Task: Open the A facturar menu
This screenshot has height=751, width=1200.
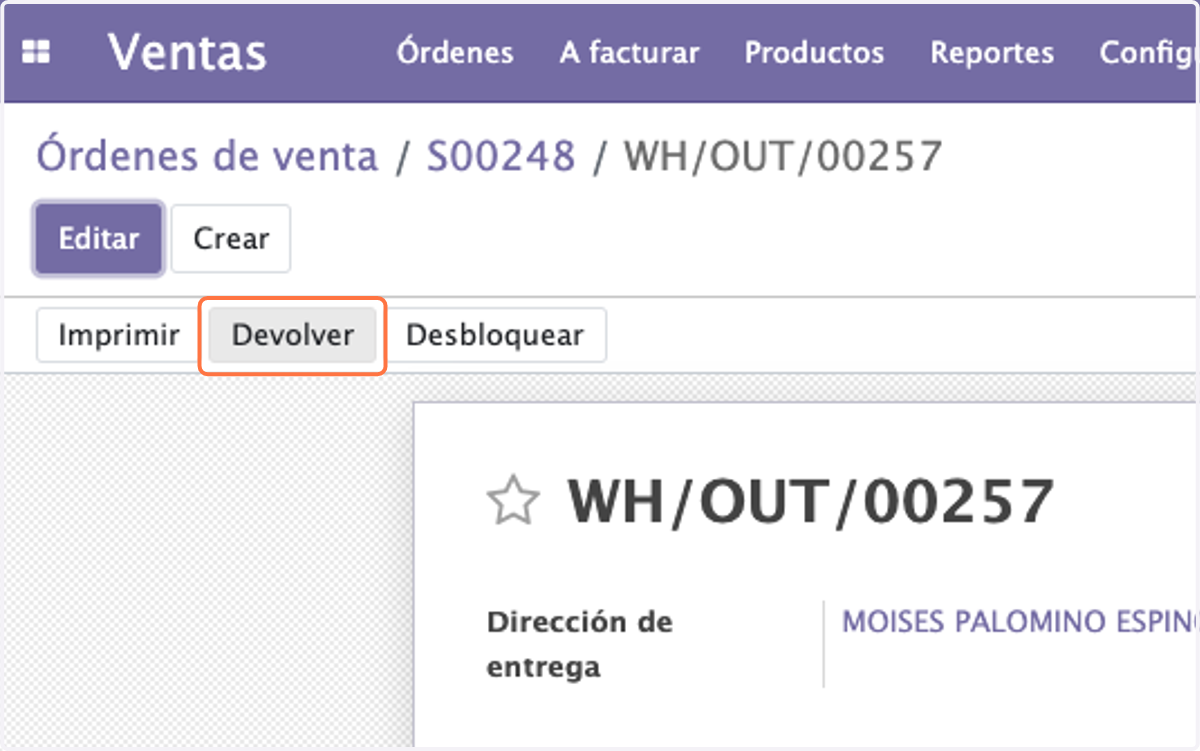Action: [x=629, y=52]
